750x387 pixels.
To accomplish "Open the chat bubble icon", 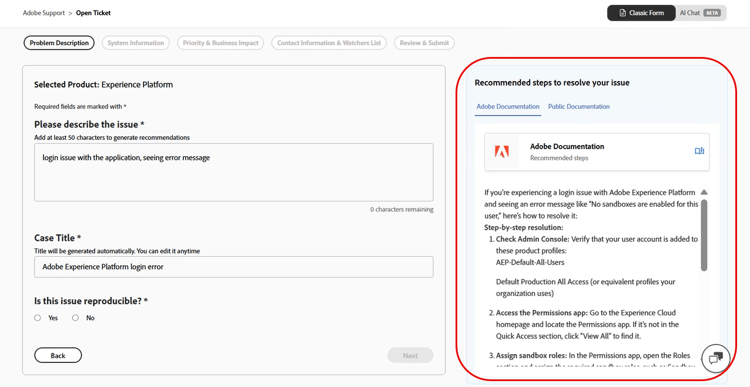I will pos(716,358).
